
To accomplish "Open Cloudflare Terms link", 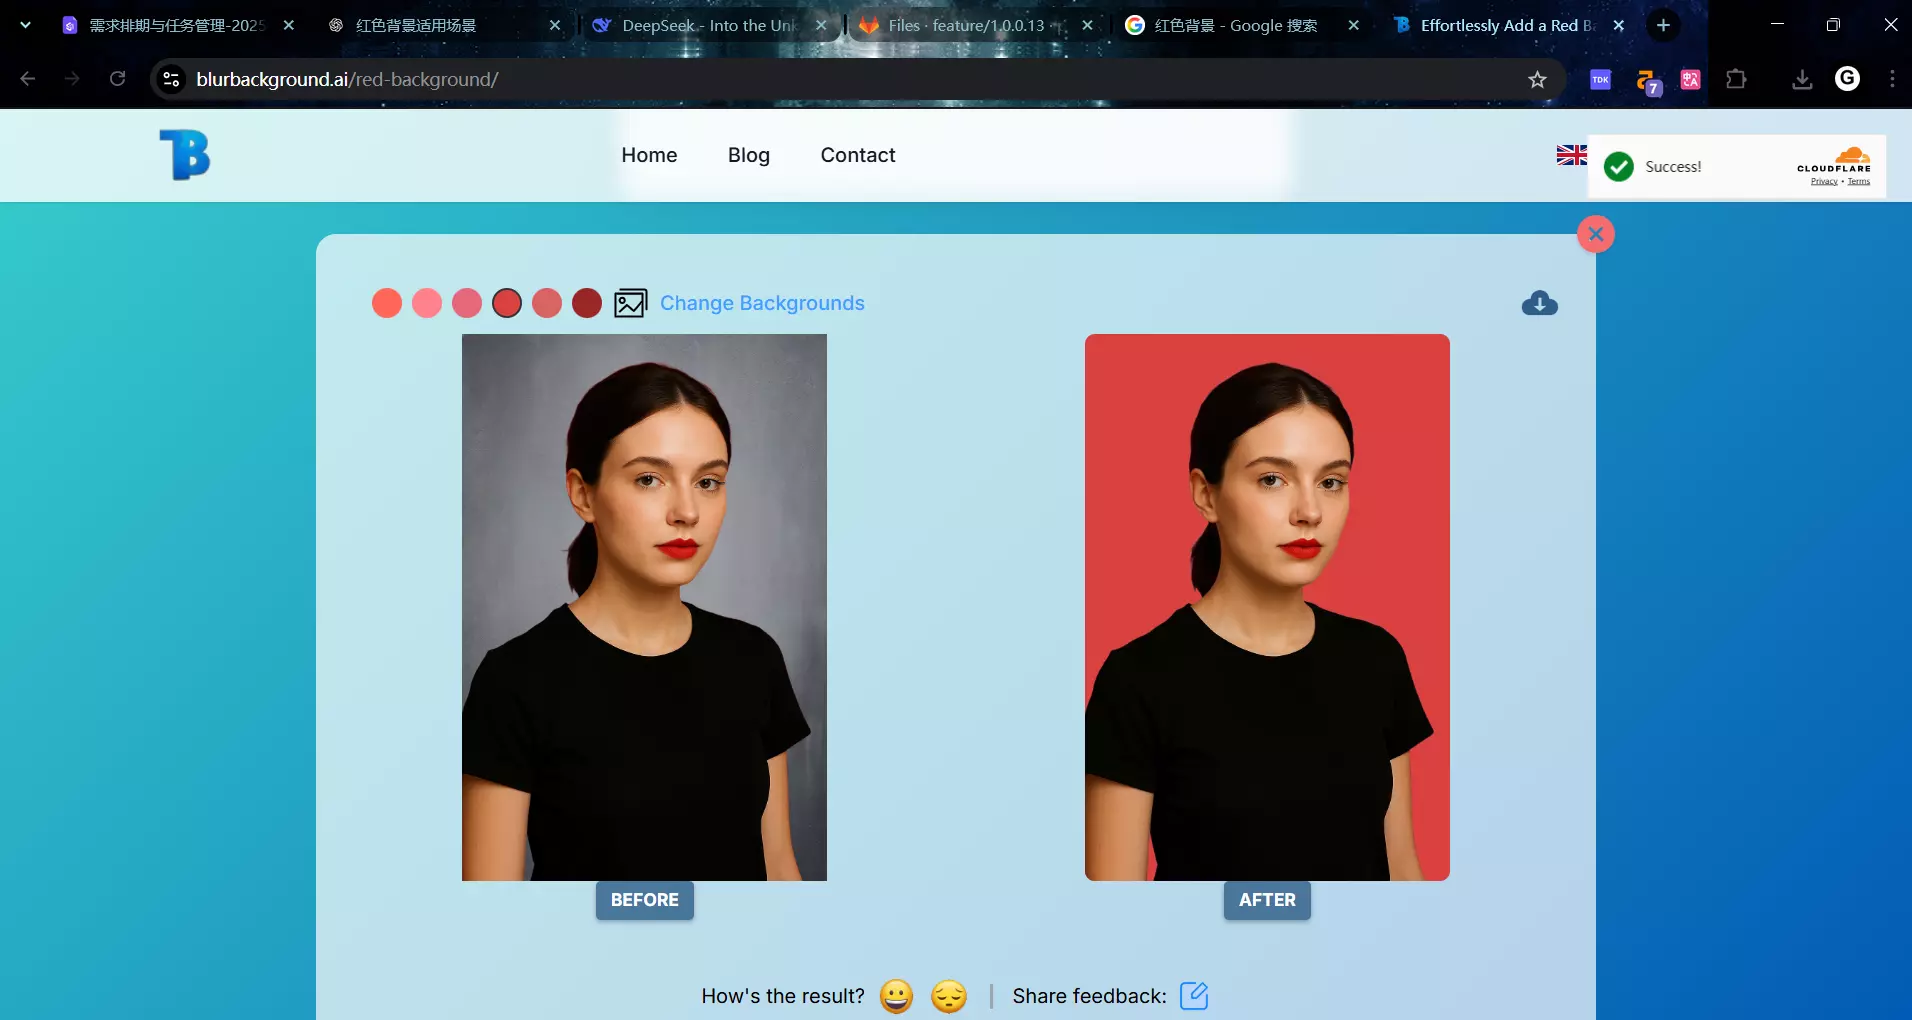I will point(1859,182).
